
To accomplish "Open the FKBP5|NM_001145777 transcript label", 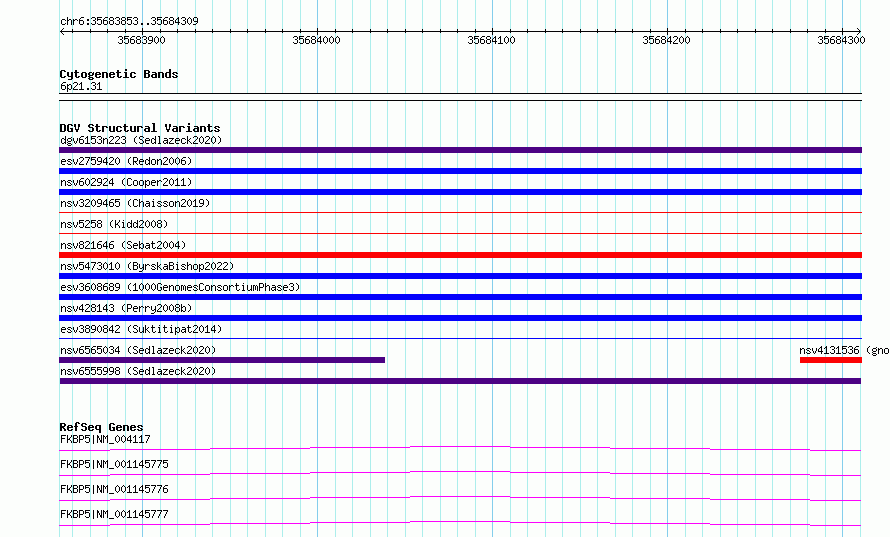I will pyautogui.click(x=114, y=514).
